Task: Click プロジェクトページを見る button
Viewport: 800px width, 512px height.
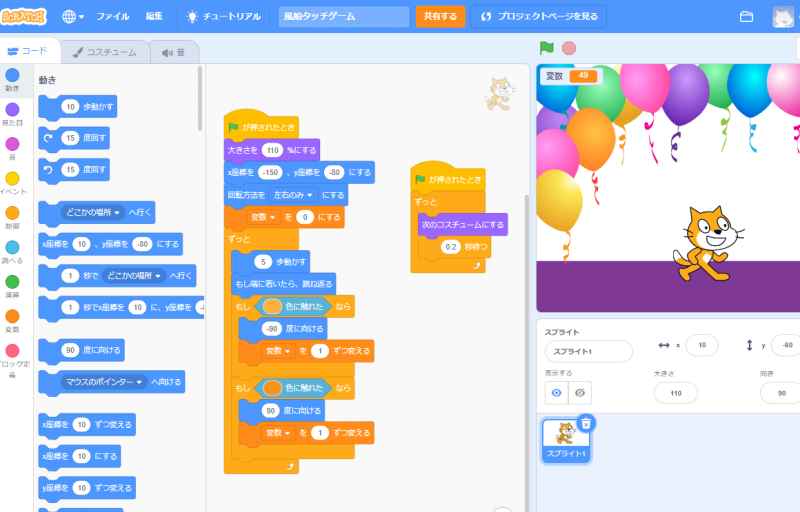Action: pos(539,16)
